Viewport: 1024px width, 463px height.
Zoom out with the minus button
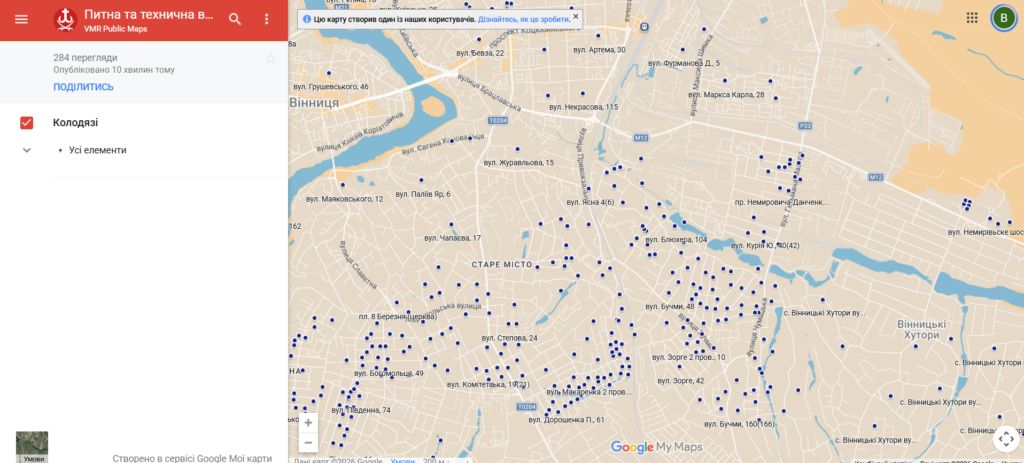[308, 442]
